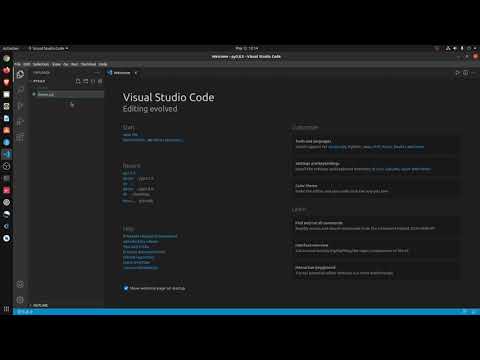Click the New file link under Start

coord(130,135)
